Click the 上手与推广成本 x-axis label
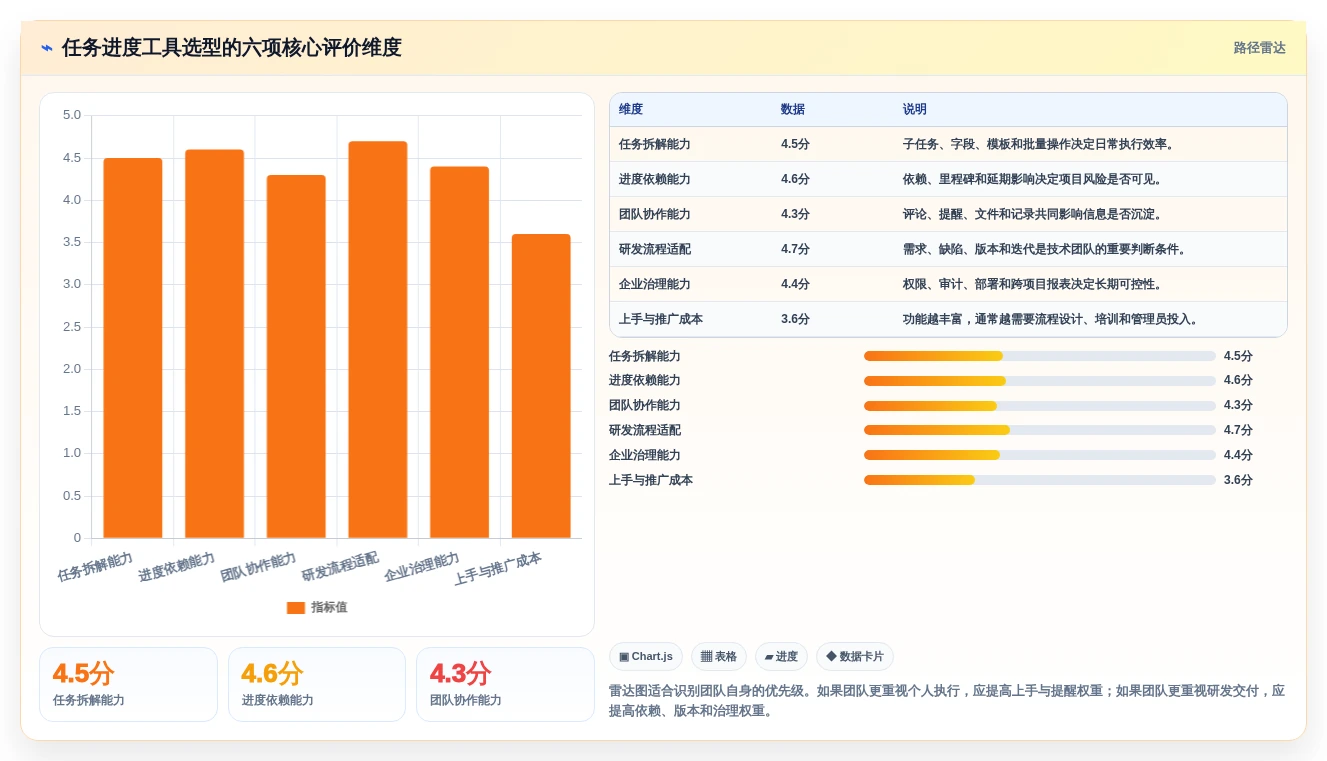 (498, 568)
